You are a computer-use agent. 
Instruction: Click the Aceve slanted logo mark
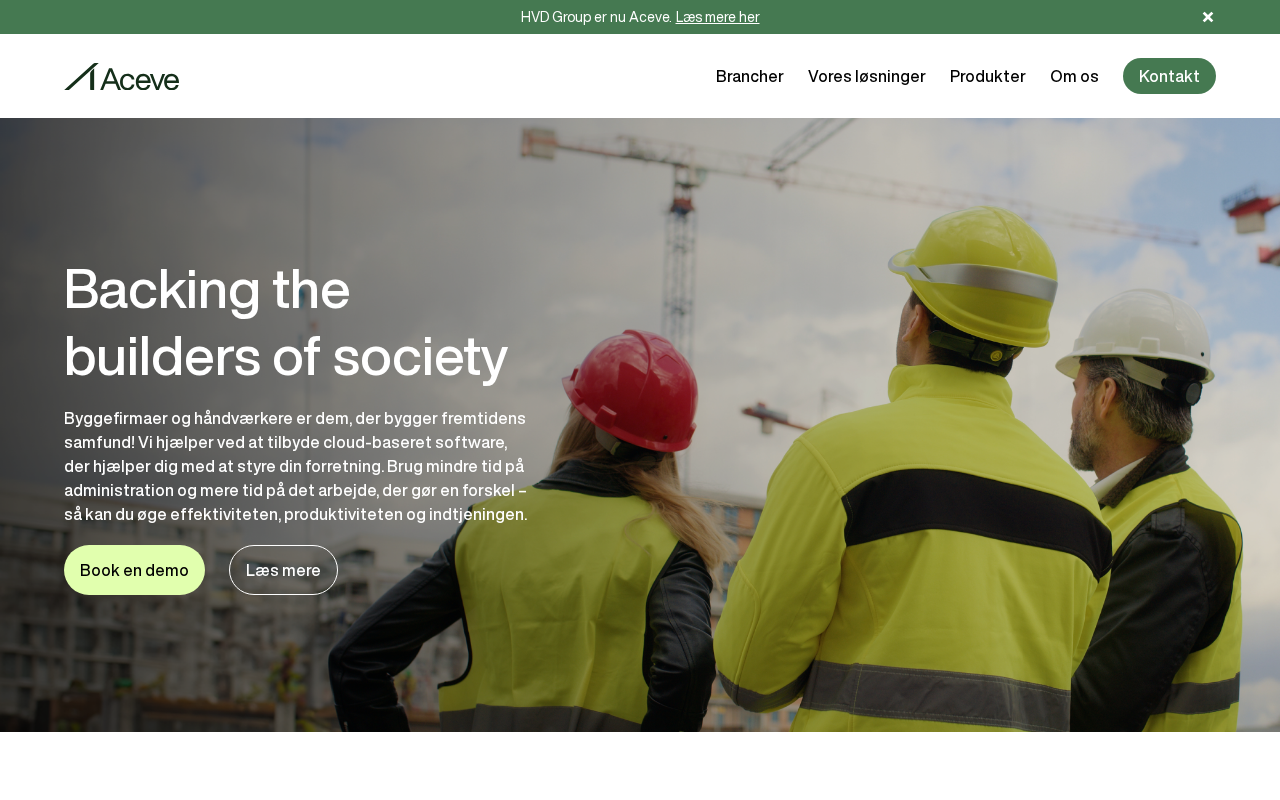[81, 76]
